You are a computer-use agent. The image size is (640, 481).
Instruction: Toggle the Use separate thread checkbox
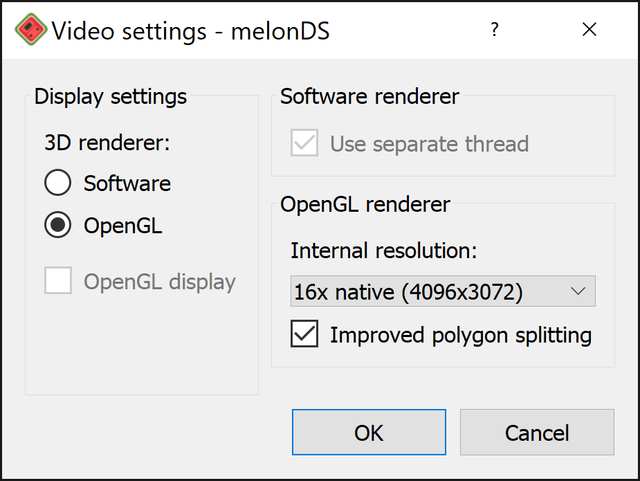(x=304, y=143)
